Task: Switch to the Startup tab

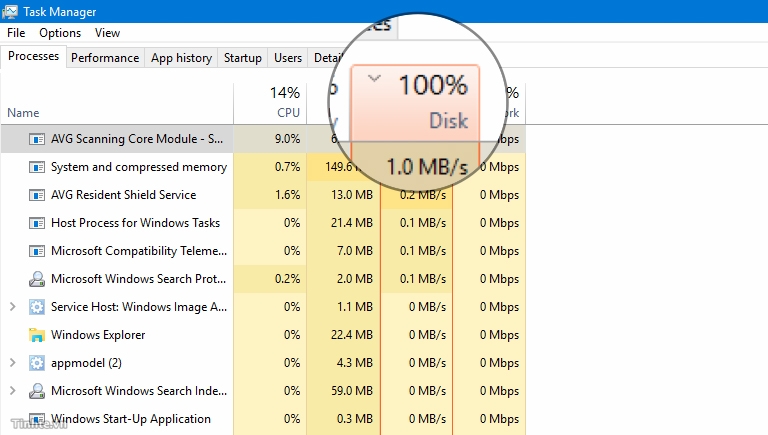Action: (242, 58)
